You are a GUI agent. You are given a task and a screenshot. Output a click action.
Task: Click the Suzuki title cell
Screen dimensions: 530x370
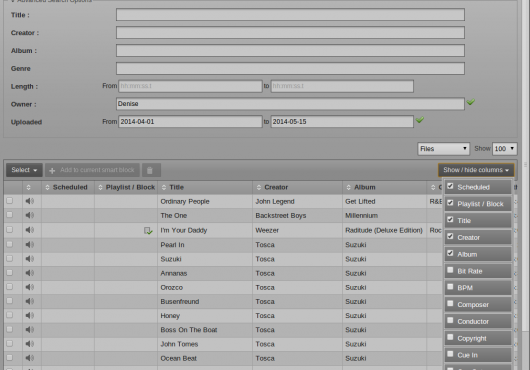coord(171,259)
